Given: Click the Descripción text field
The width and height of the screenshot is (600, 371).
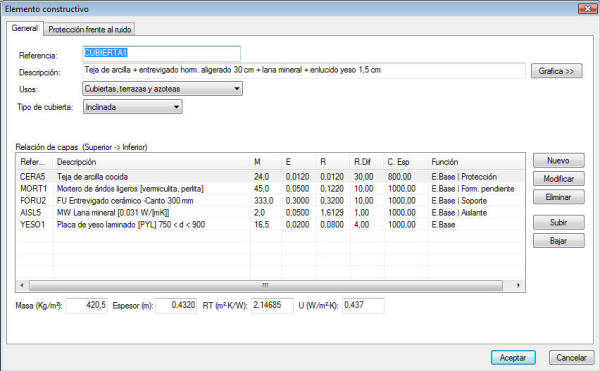Looking at the screenshot, I should pos(304,70).
